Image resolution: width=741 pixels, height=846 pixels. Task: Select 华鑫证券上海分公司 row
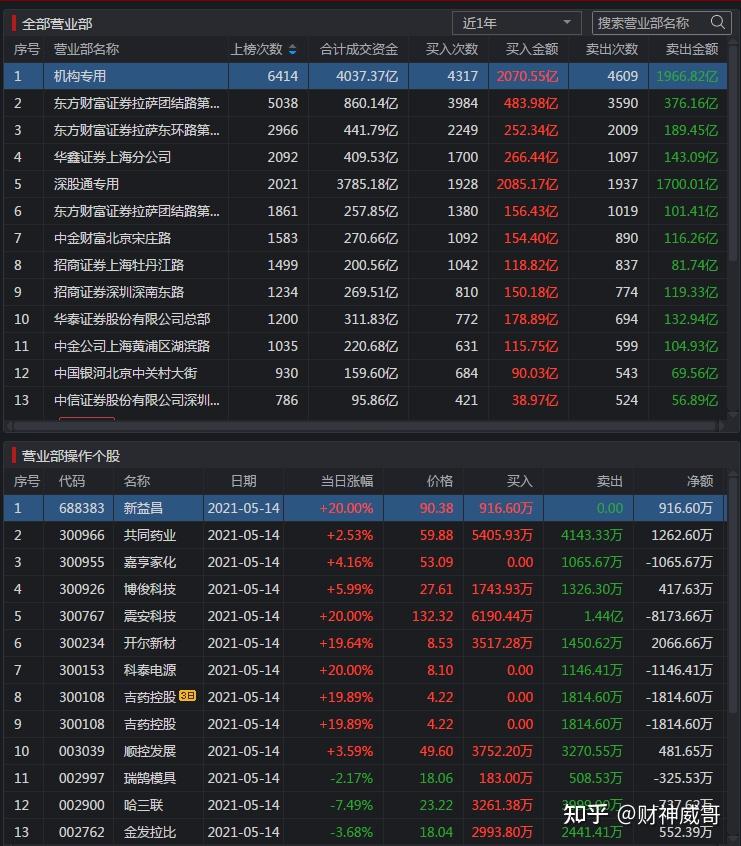click(x=365, y=157)
